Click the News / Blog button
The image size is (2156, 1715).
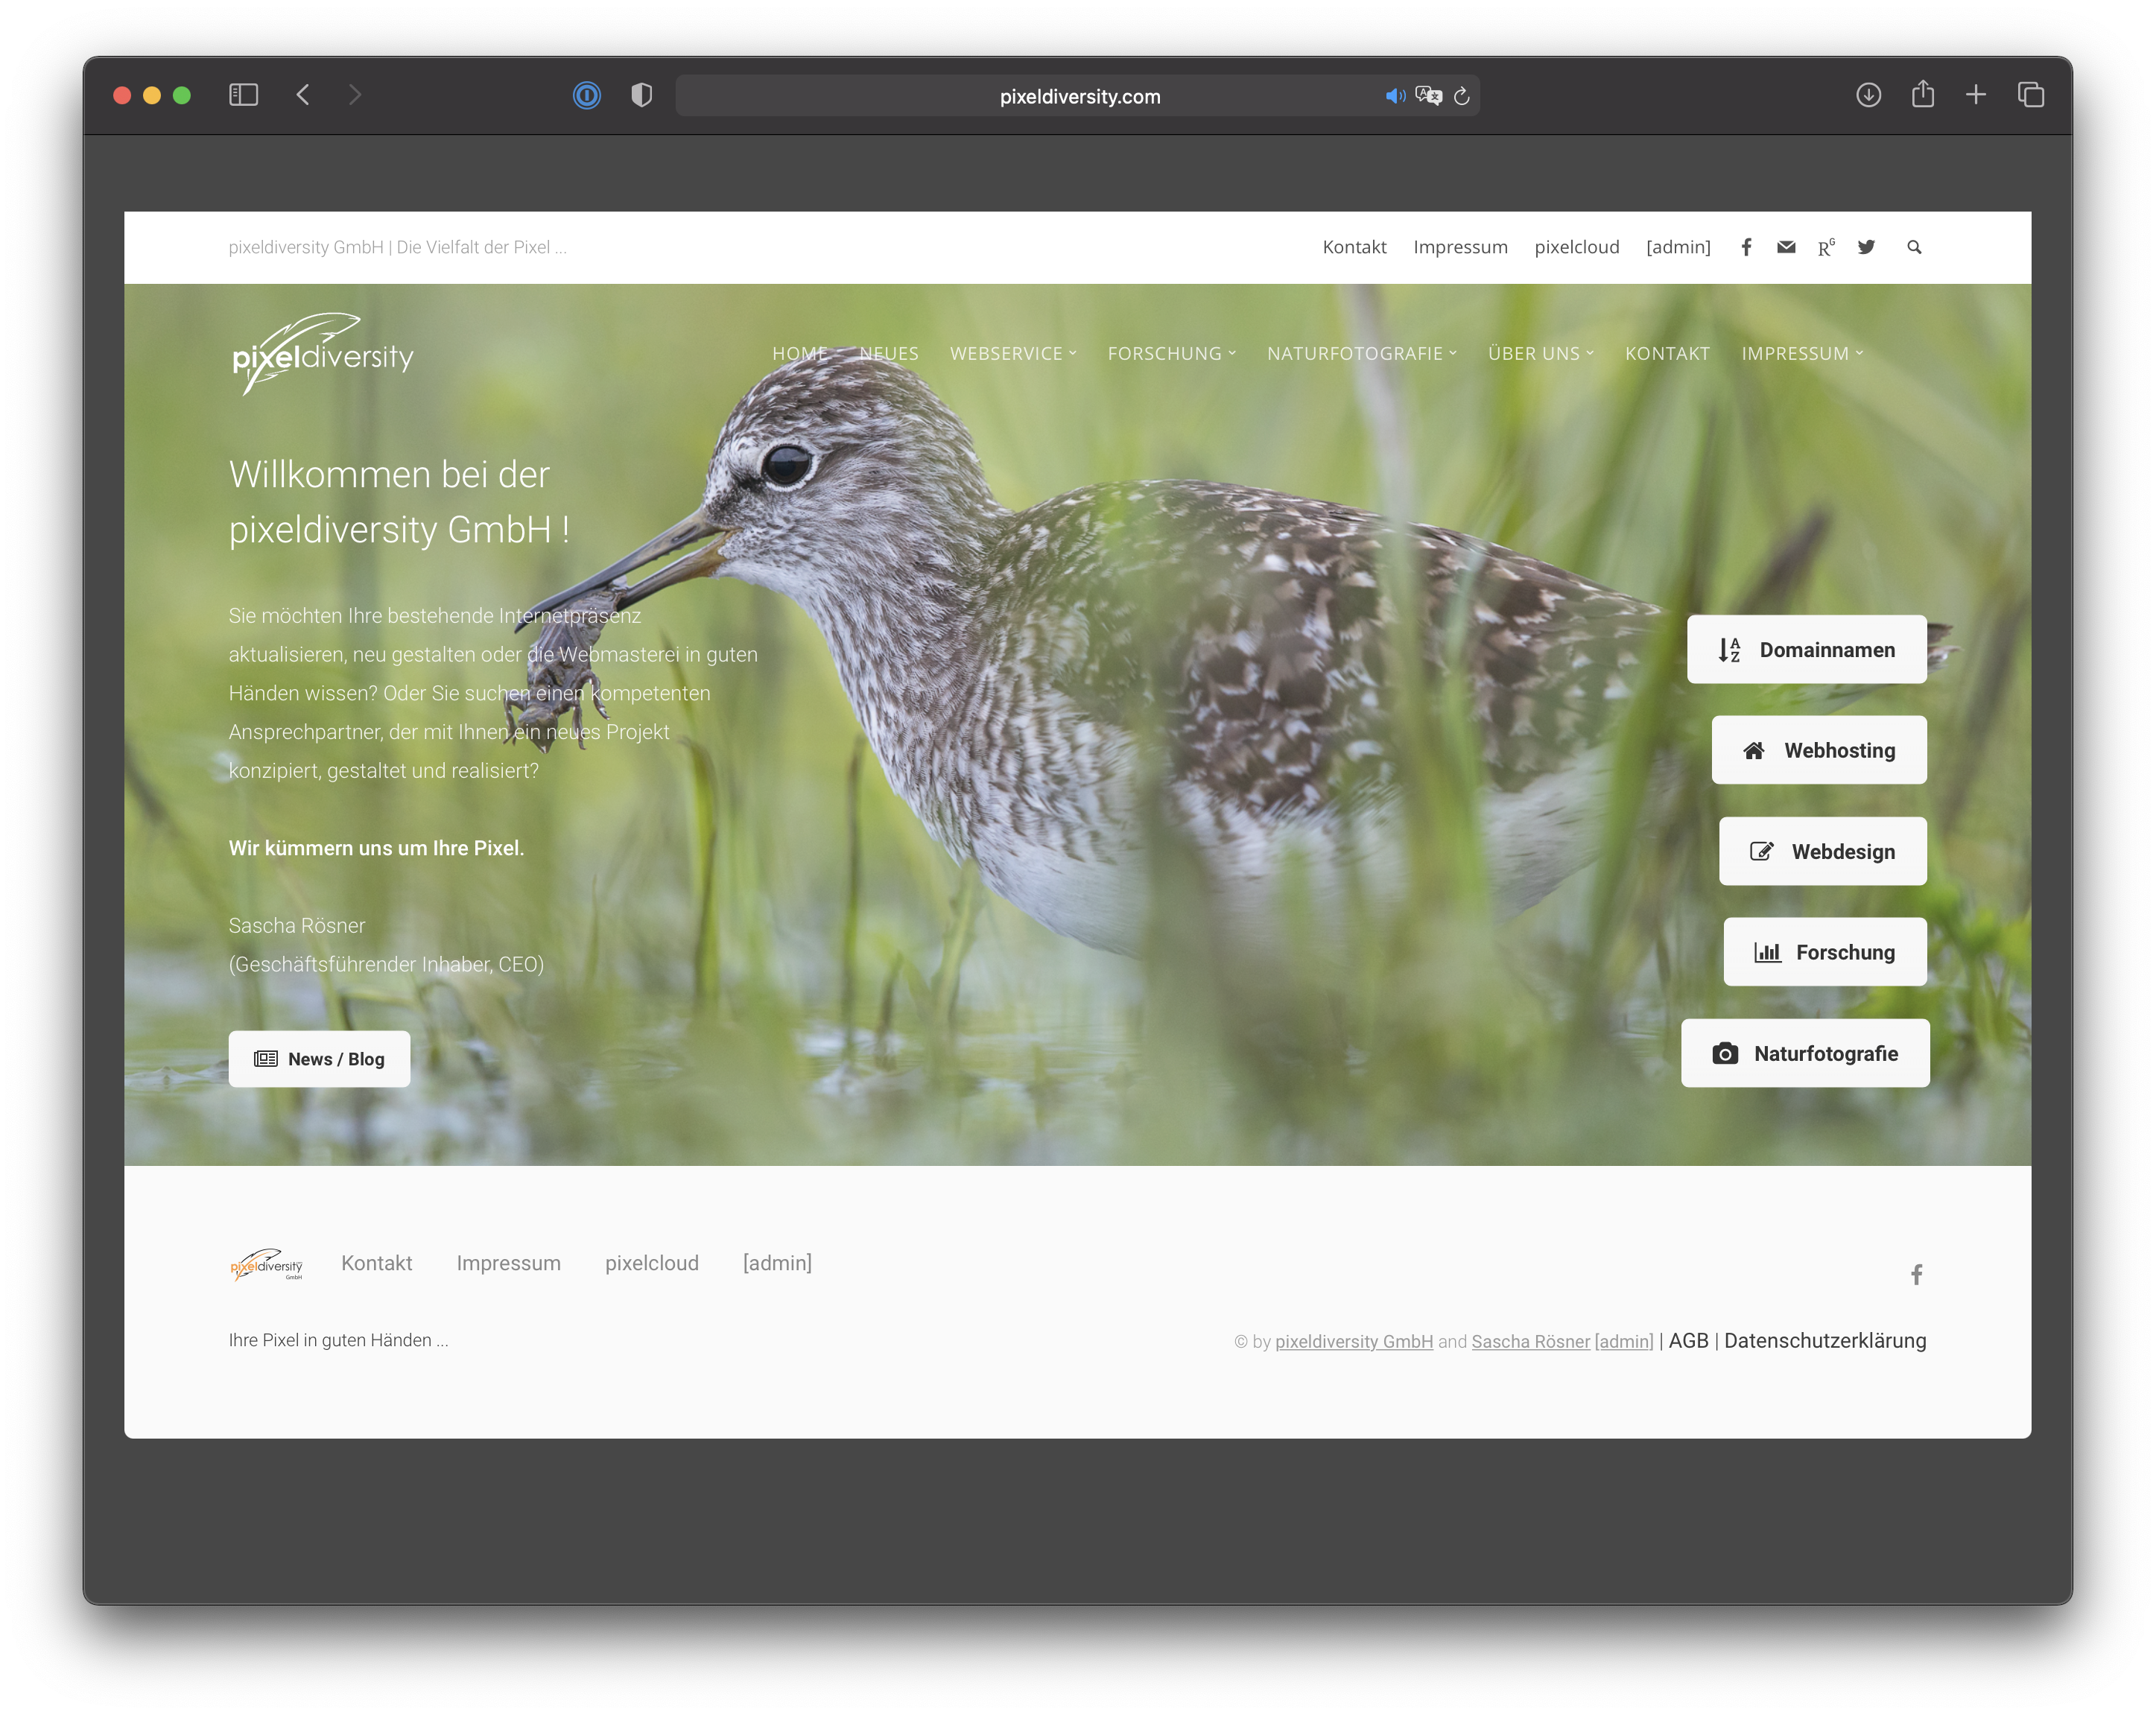point(319,1059)
